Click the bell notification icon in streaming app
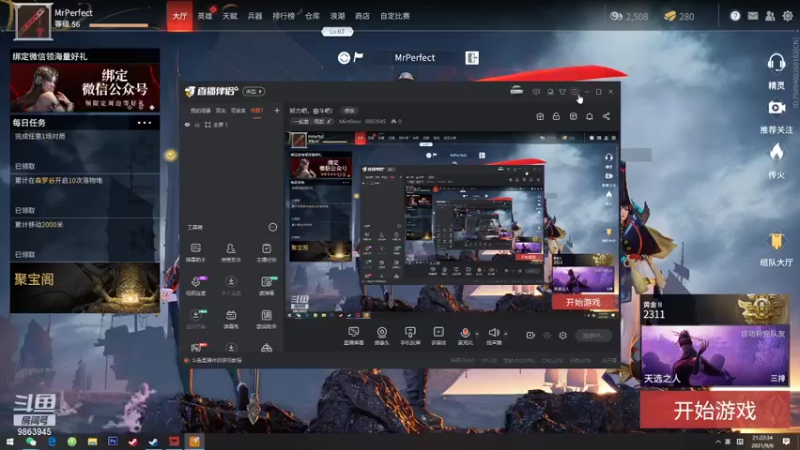Viewport: 800px width, 450px height. pyautogui.click(x=589, y=116)
